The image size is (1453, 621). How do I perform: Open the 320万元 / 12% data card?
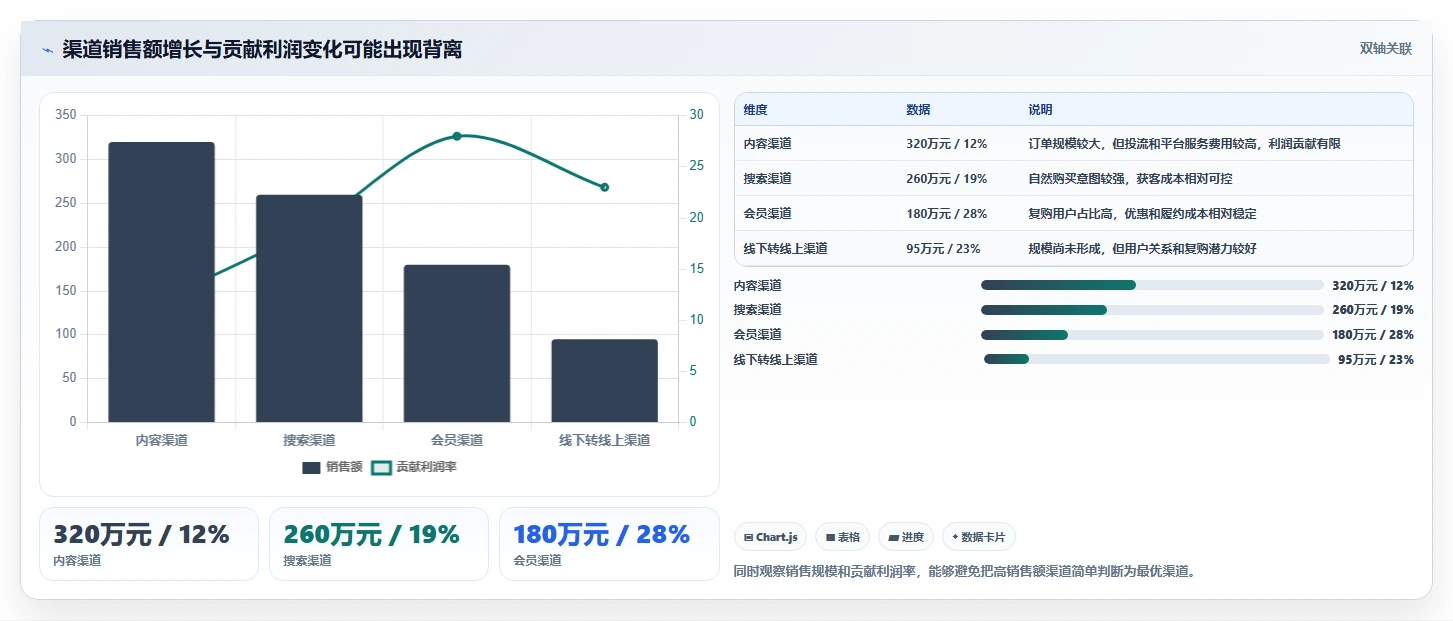coord(149,544)
